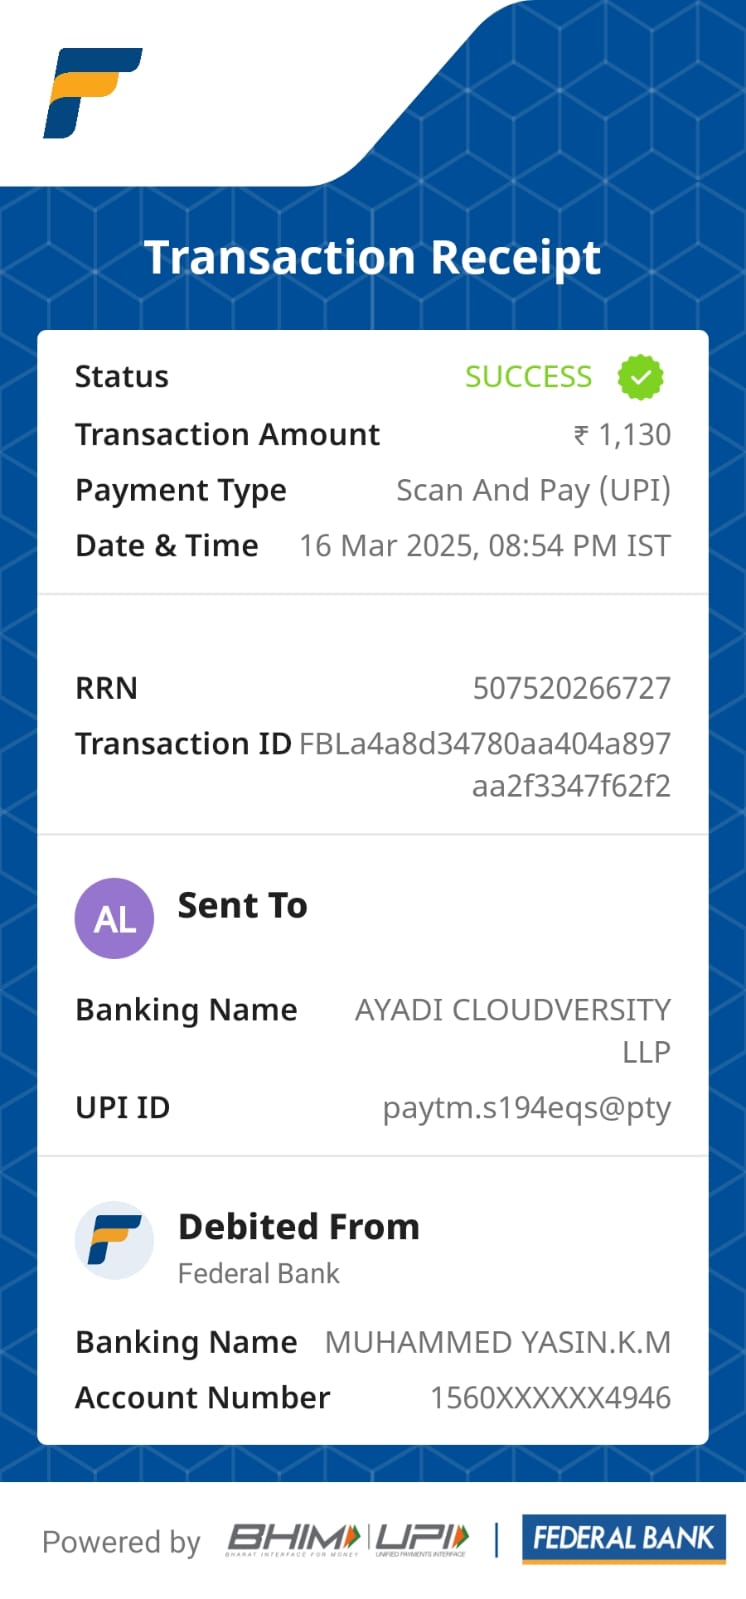Viewport: 746px width, 1599px height.
Task: Tap the RRN number 507520266727
Action: (x=571, y=688)
